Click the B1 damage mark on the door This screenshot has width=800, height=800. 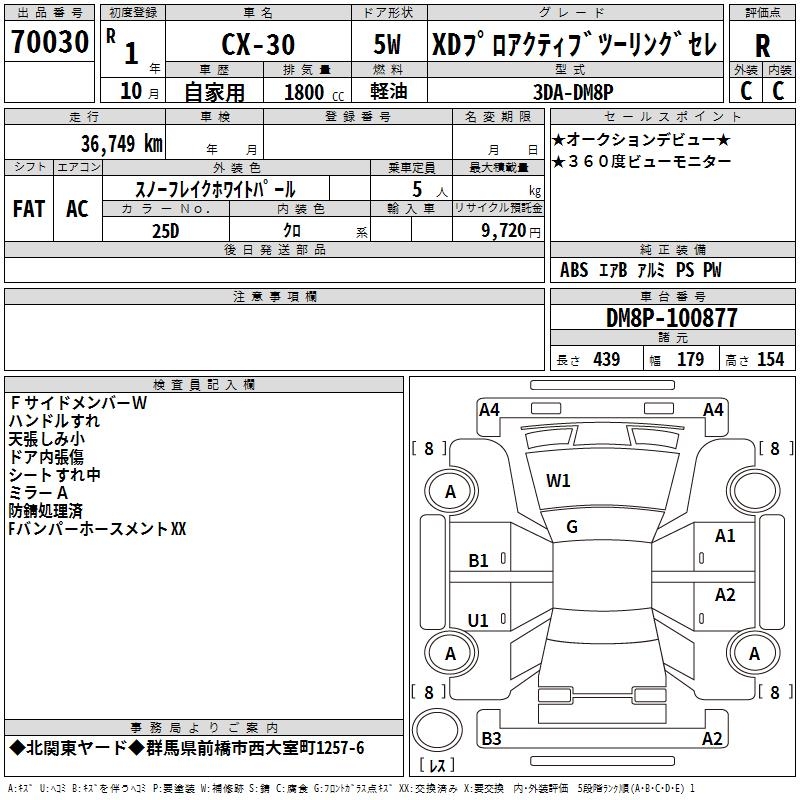479,561
